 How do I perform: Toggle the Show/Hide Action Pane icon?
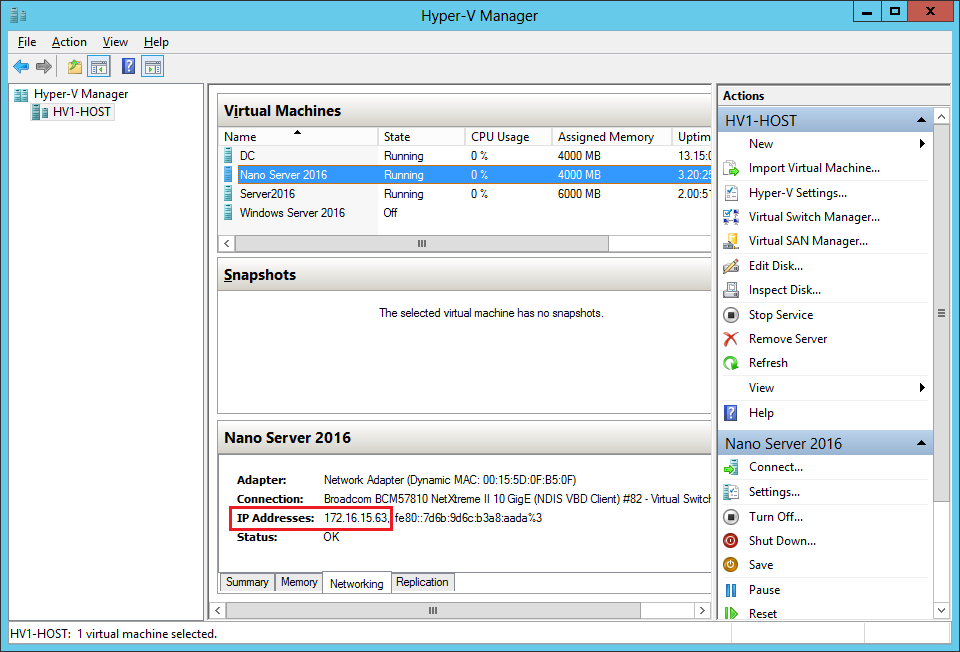click(152, 66)
